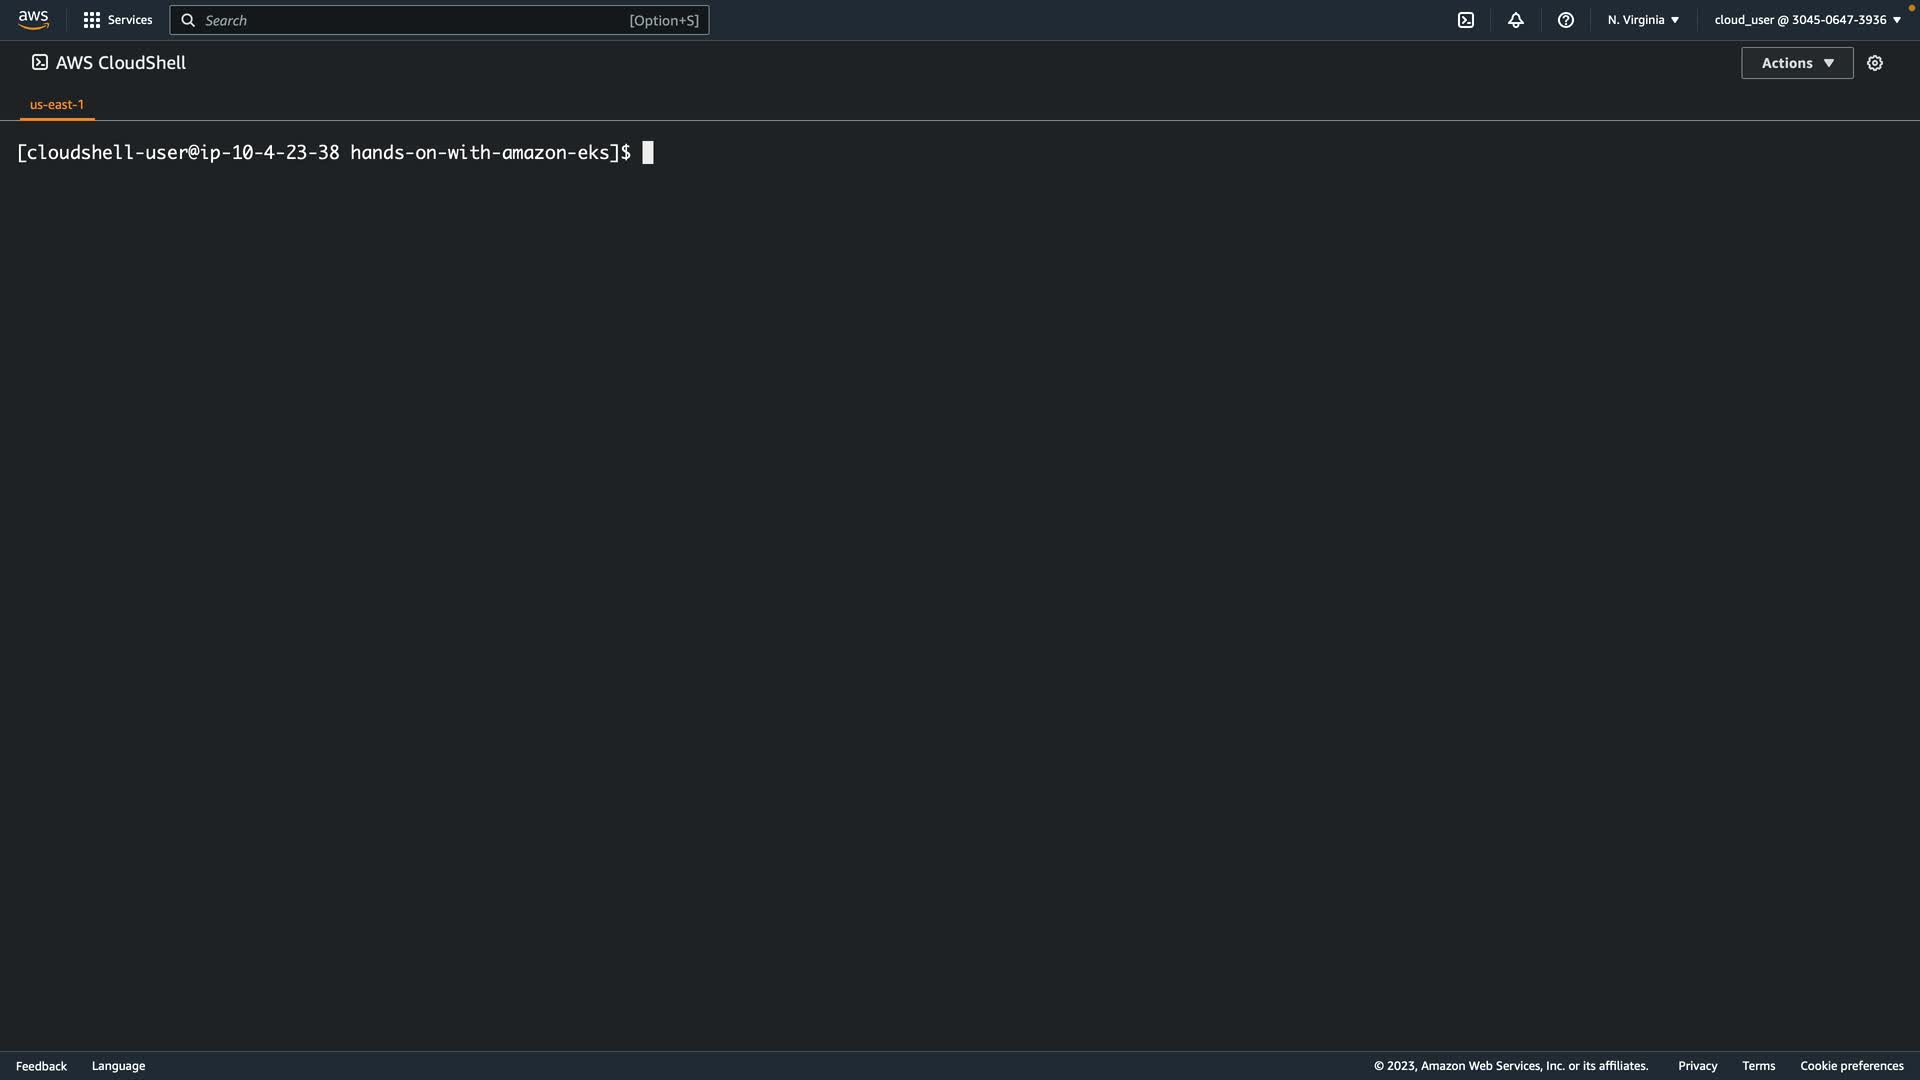
Task: Open the Language selector in footer
Action: [118, 1066]
